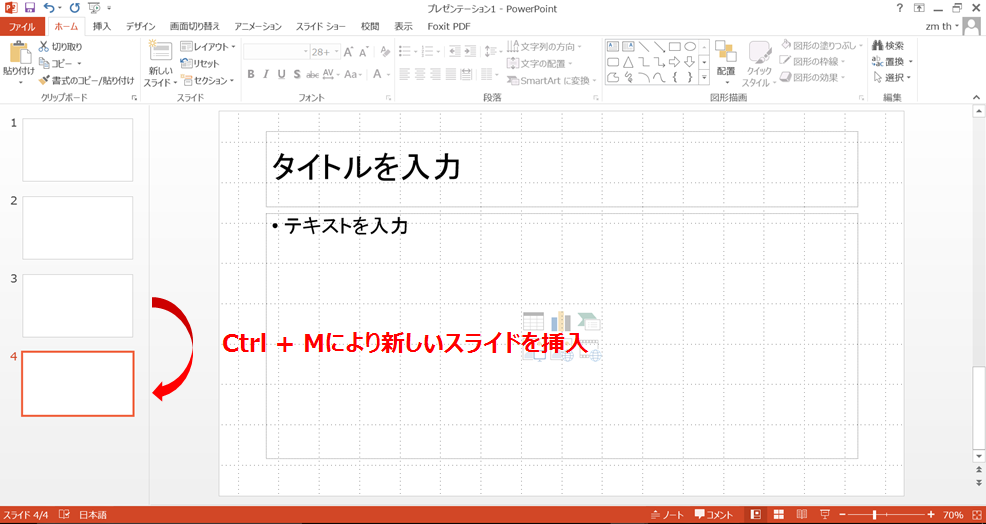
Task: Switch to the Foxit PDF tab
Action: [449, 26]
